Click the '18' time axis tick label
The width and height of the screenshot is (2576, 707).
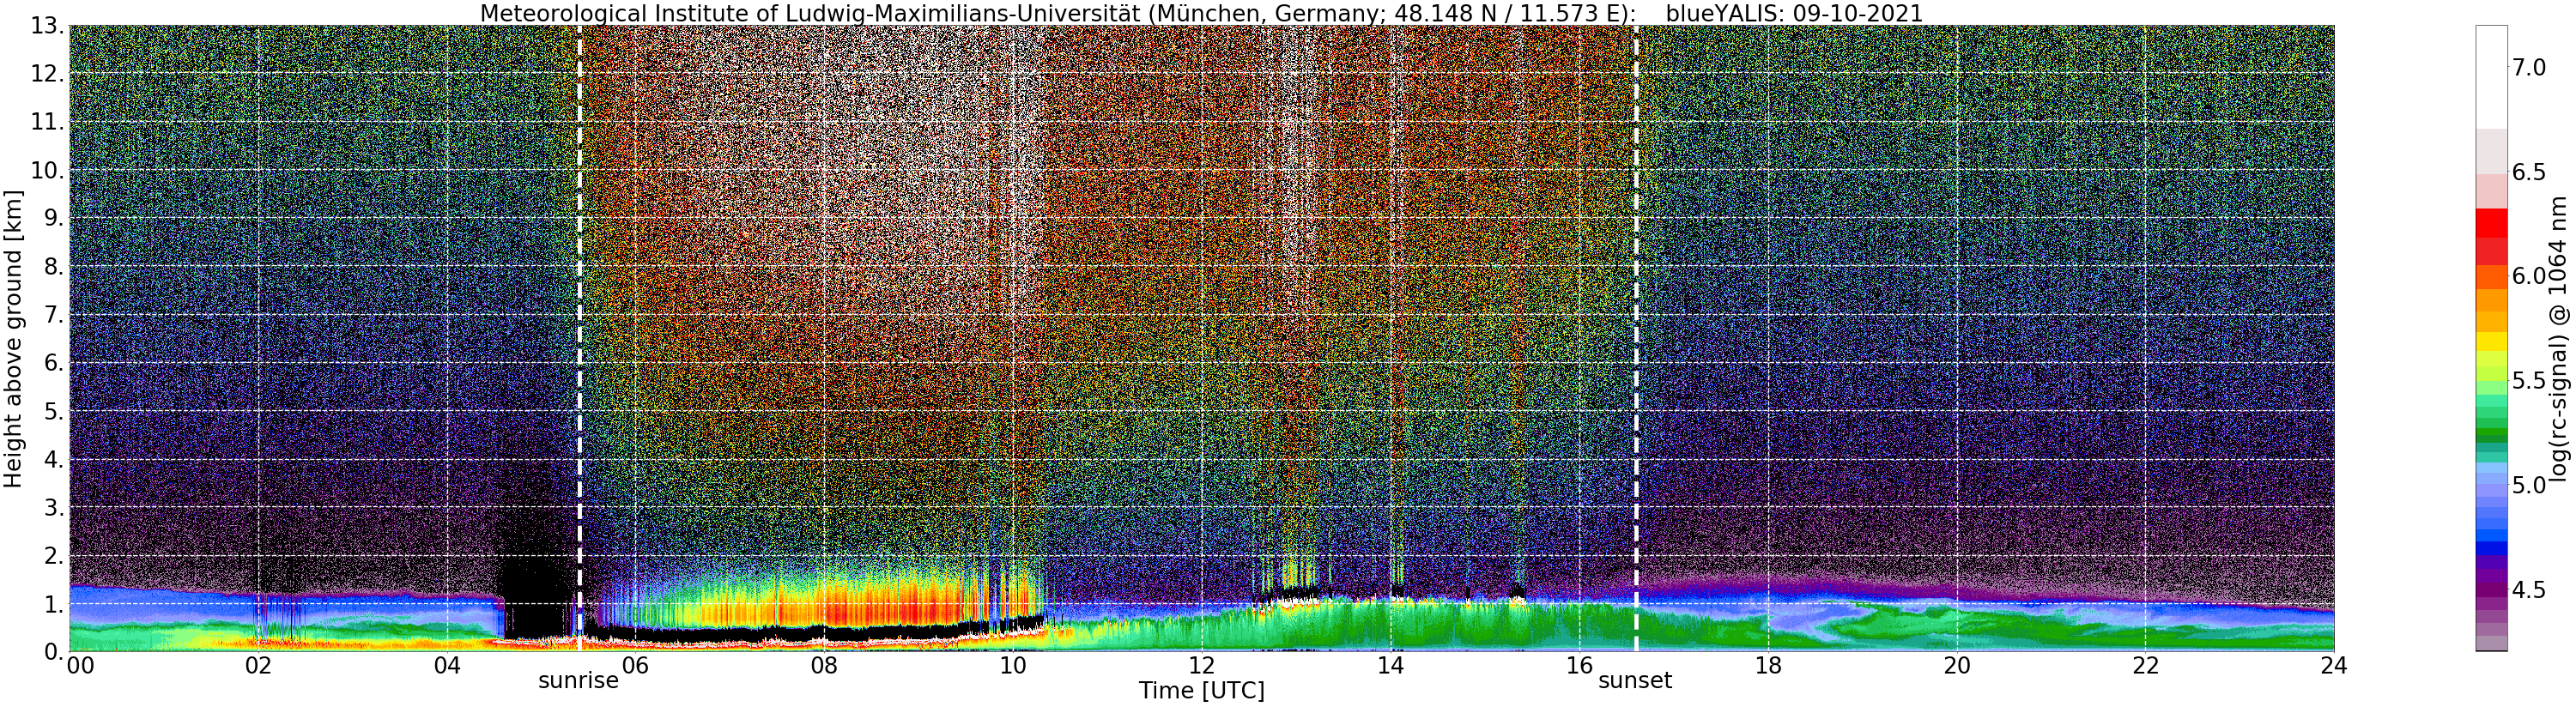(1768, 666)
